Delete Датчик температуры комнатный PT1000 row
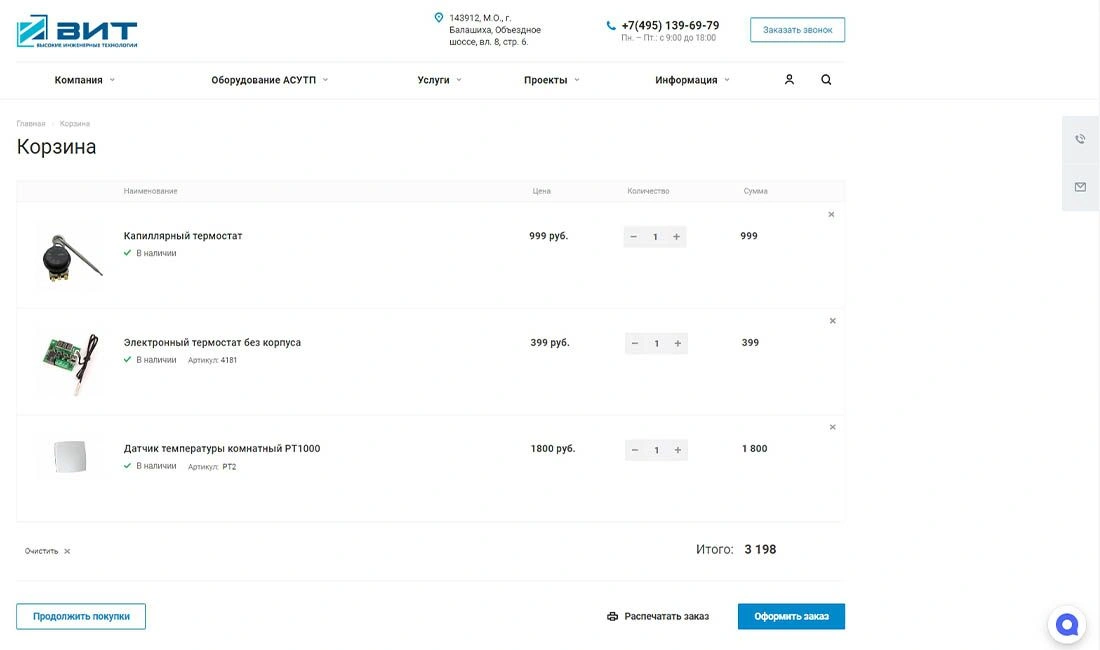 [x=832, y=427]
